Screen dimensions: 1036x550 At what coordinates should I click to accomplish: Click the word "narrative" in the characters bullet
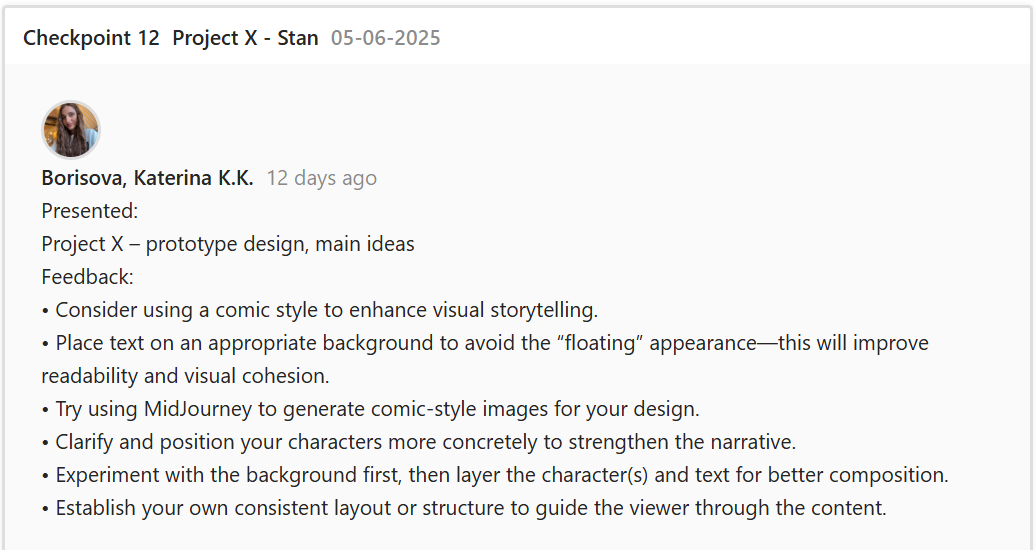[752, 442]
